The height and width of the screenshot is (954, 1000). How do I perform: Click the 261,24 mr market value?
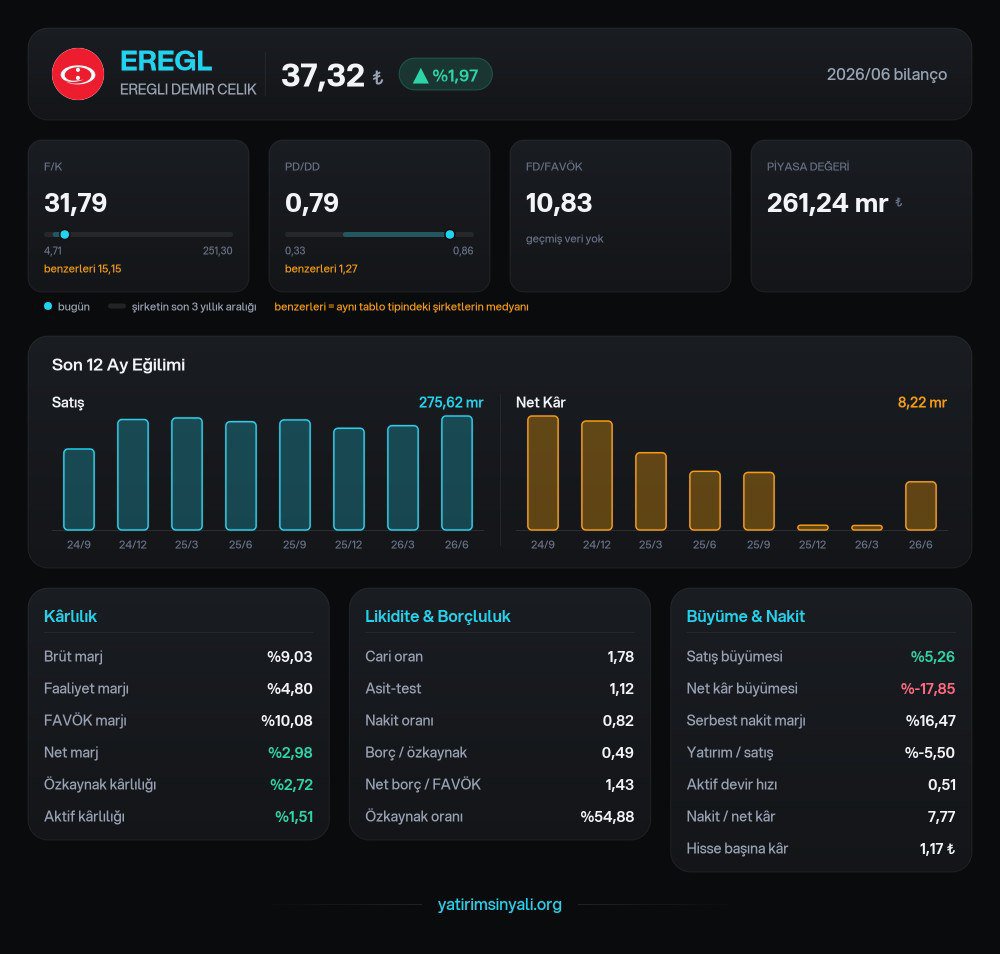827,203
